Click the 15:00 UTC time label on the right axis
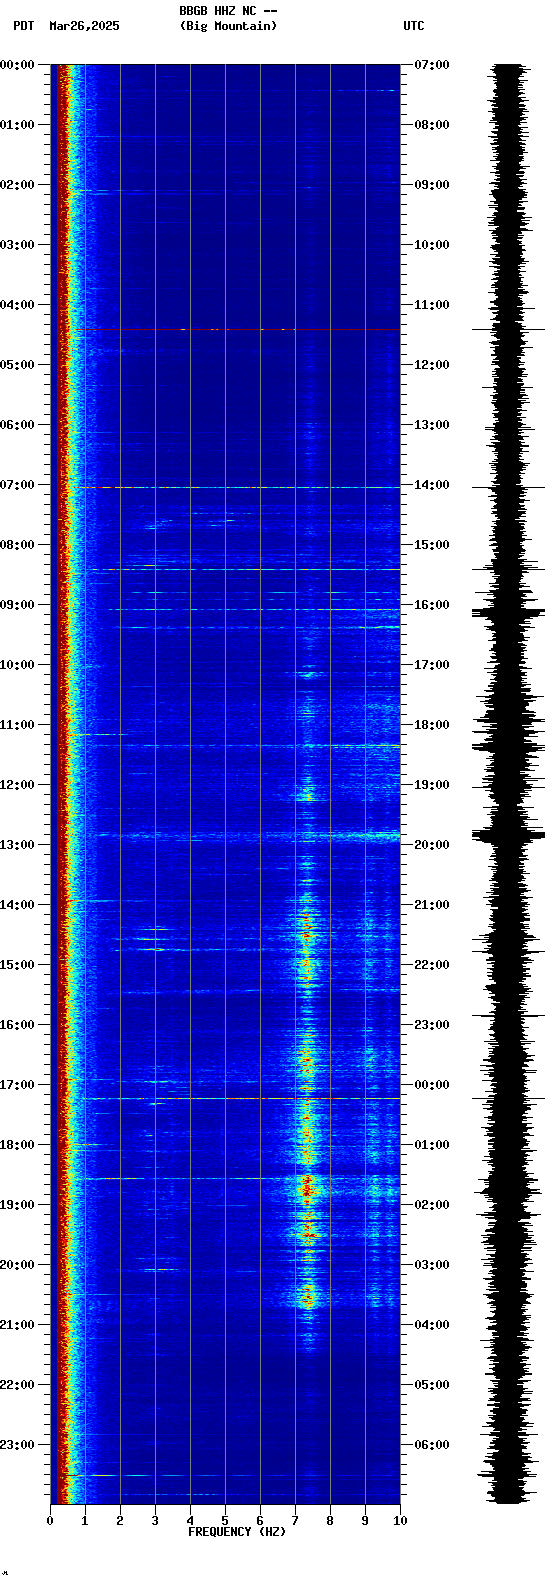Viewport: 552px width, 1584px height. pyautogui.click(x=432, y=545)
